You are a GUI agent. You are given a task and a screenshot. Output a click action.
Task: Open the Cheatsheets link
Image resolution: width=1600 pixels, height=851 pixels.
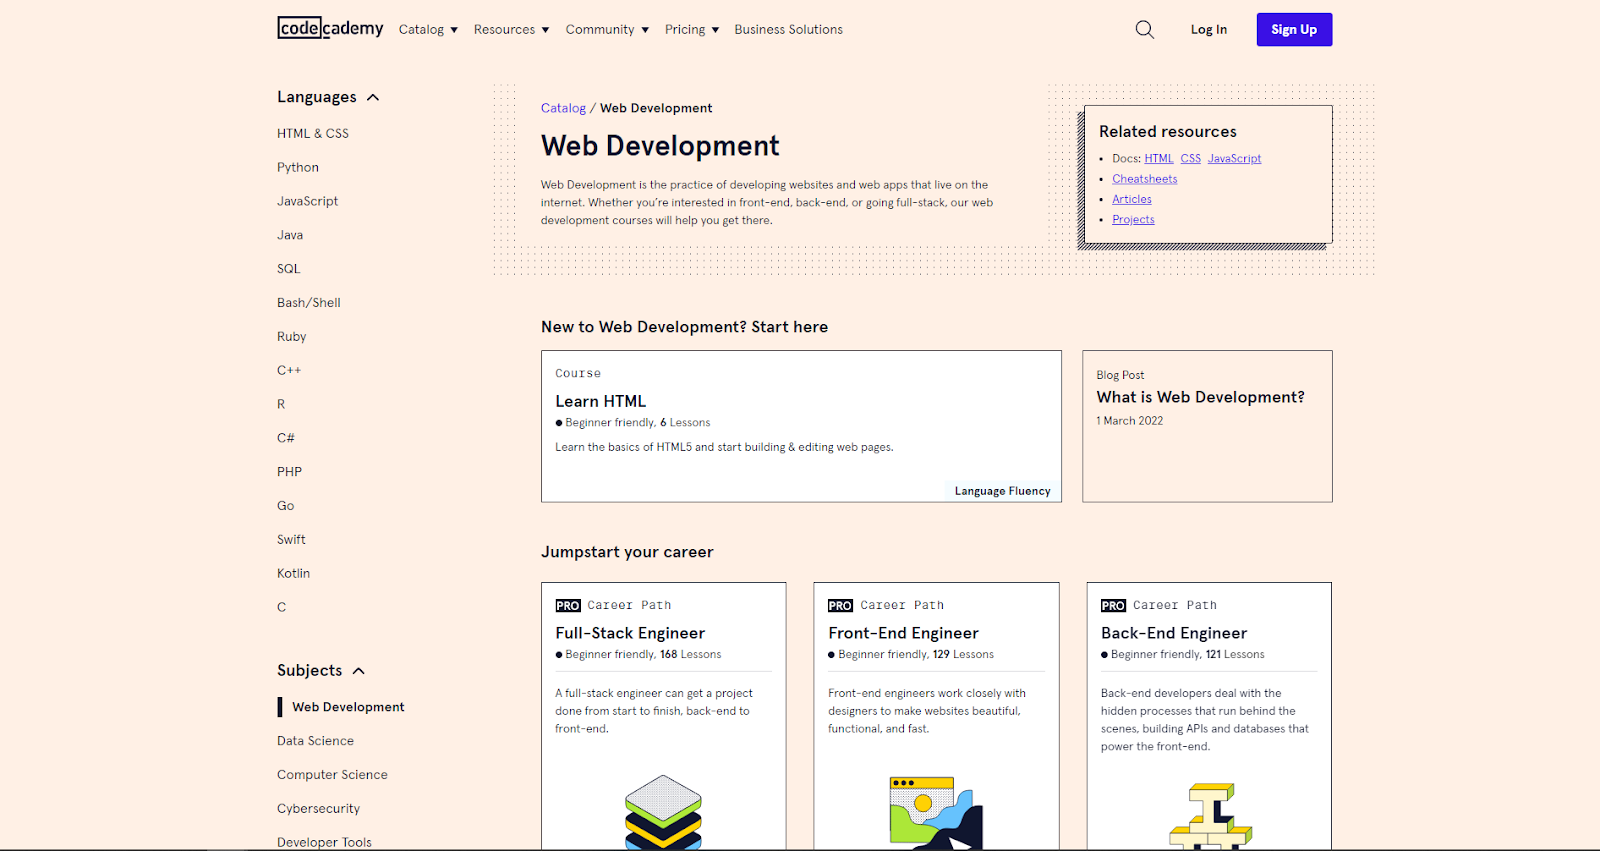[1144, 179]
